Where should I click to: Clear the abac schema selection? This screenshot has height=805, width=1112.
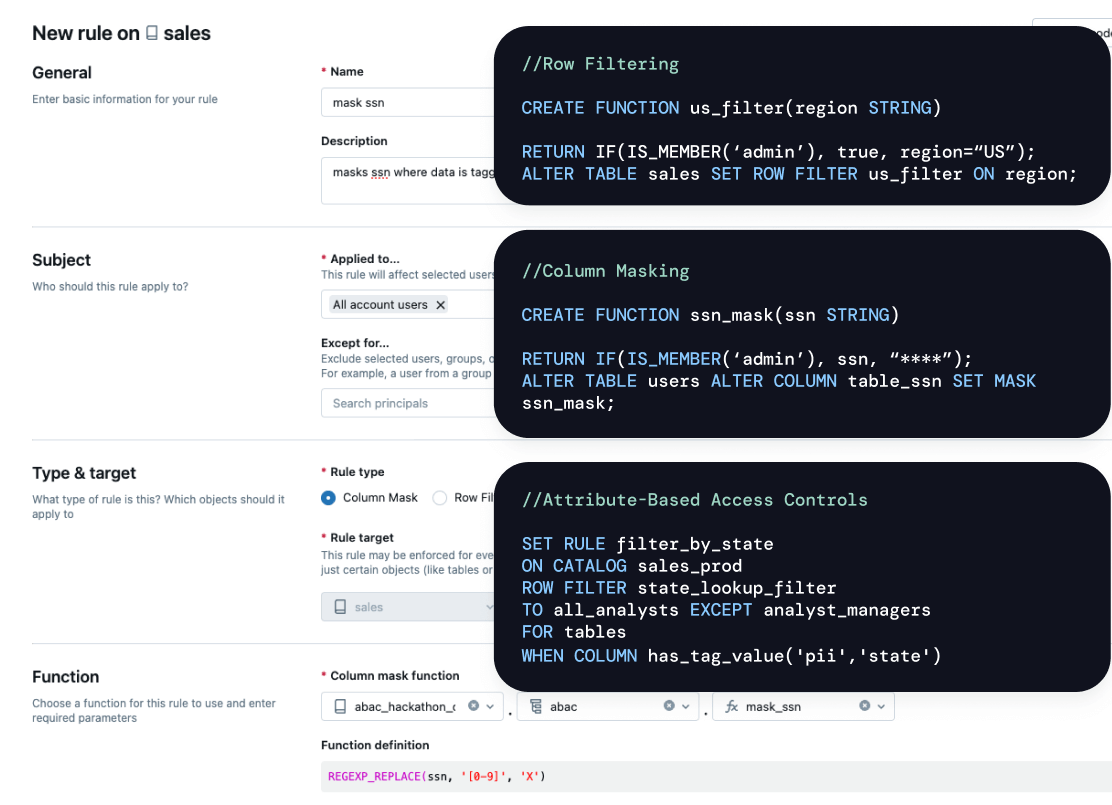click(x=669, y=706)
